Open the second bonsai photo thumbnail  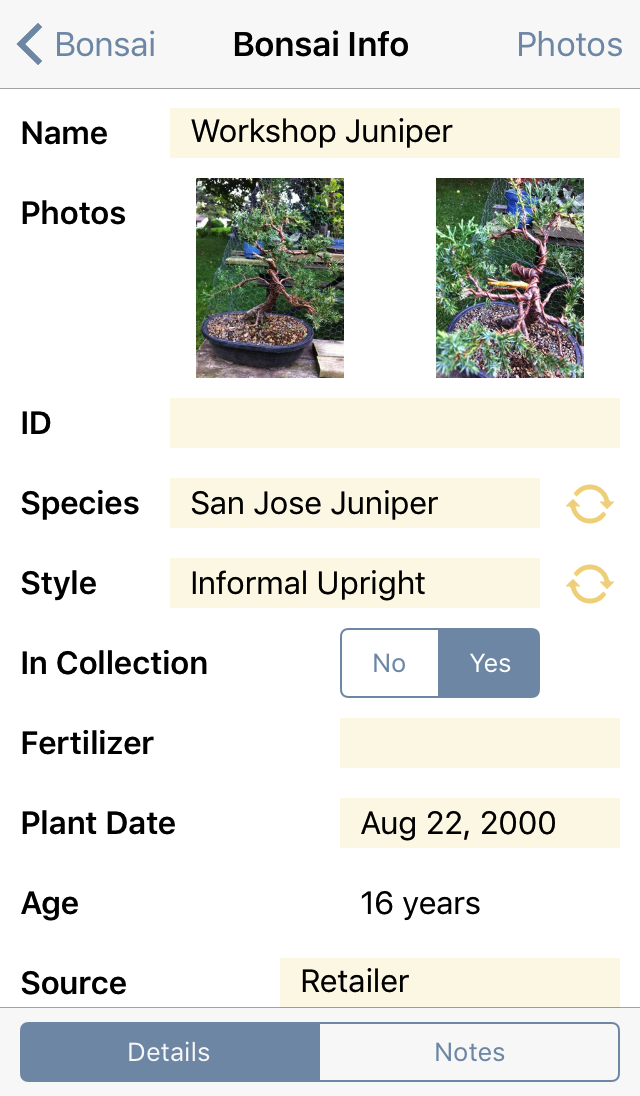coord(509,278)
